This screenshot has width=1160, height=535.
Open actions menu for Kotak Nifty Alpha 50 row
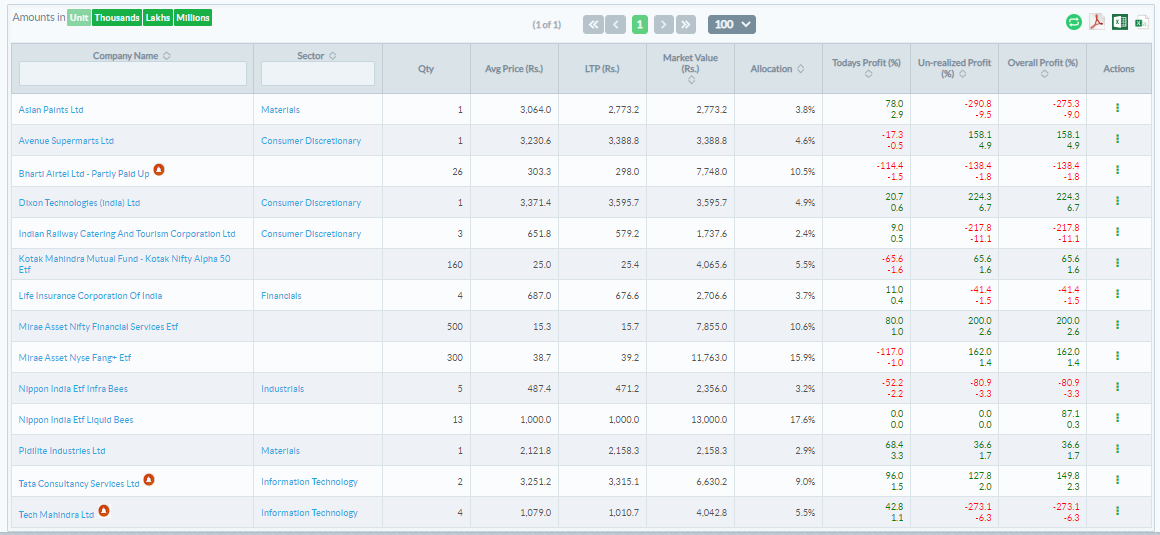[1117, 263]
